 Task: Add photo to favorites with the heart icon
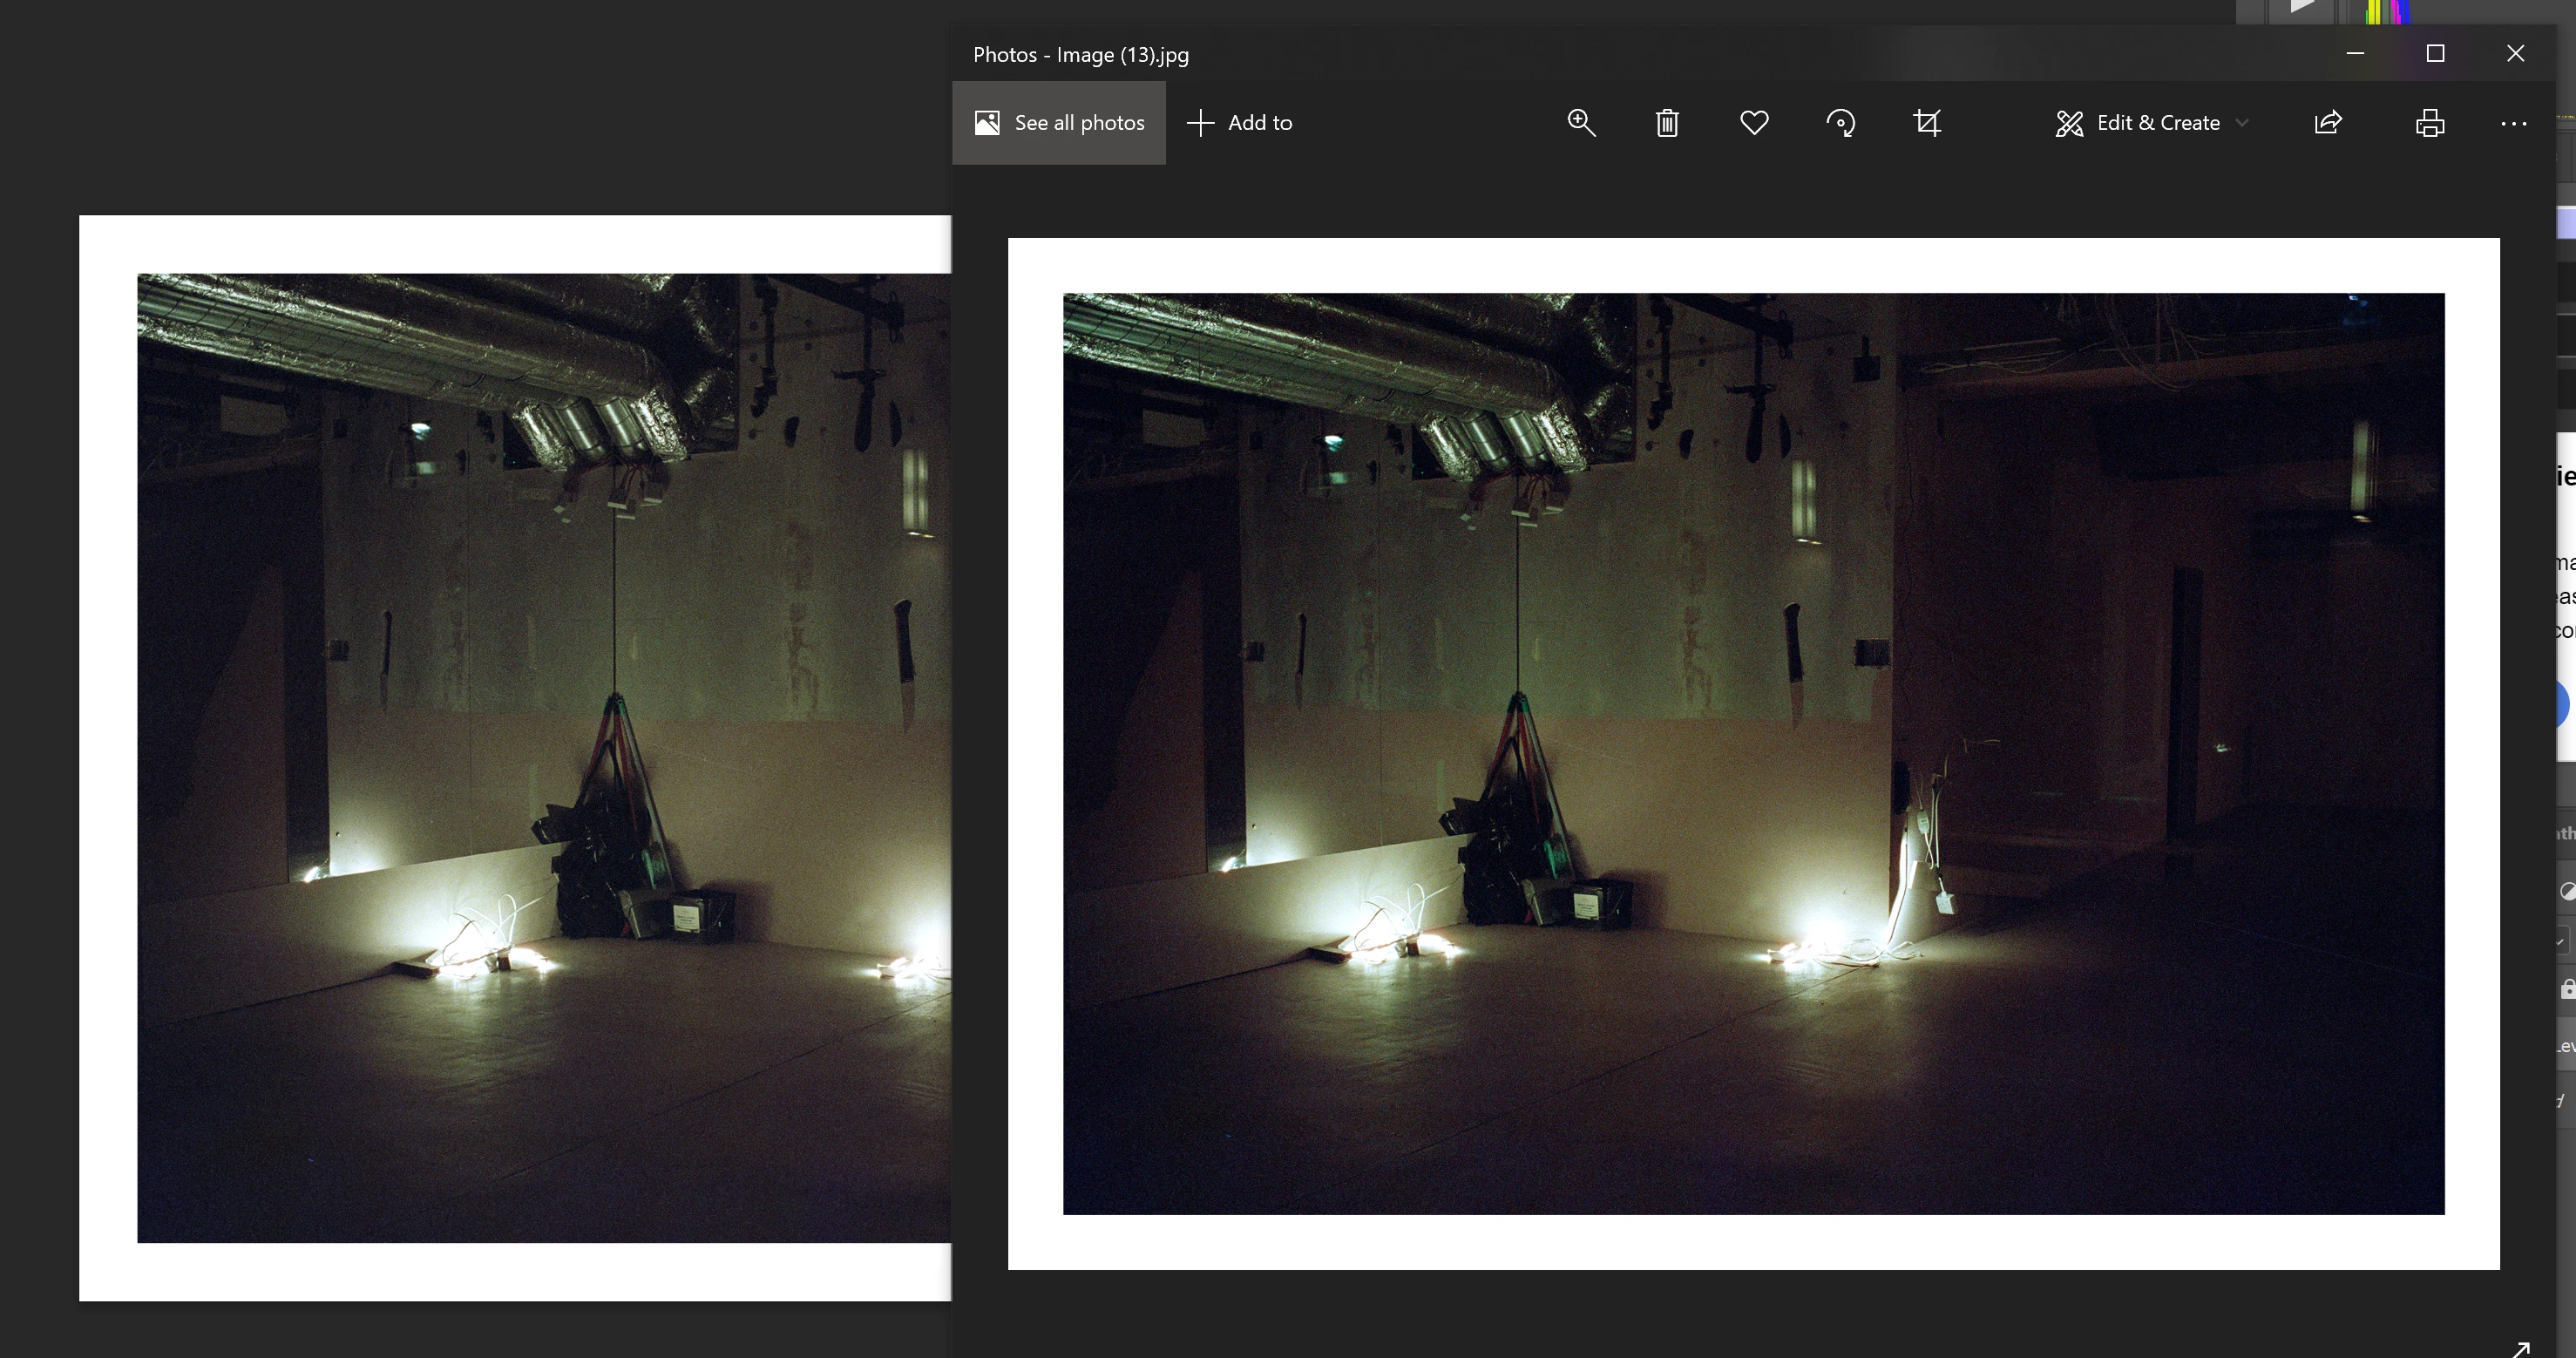click(x=1754, y=123)
